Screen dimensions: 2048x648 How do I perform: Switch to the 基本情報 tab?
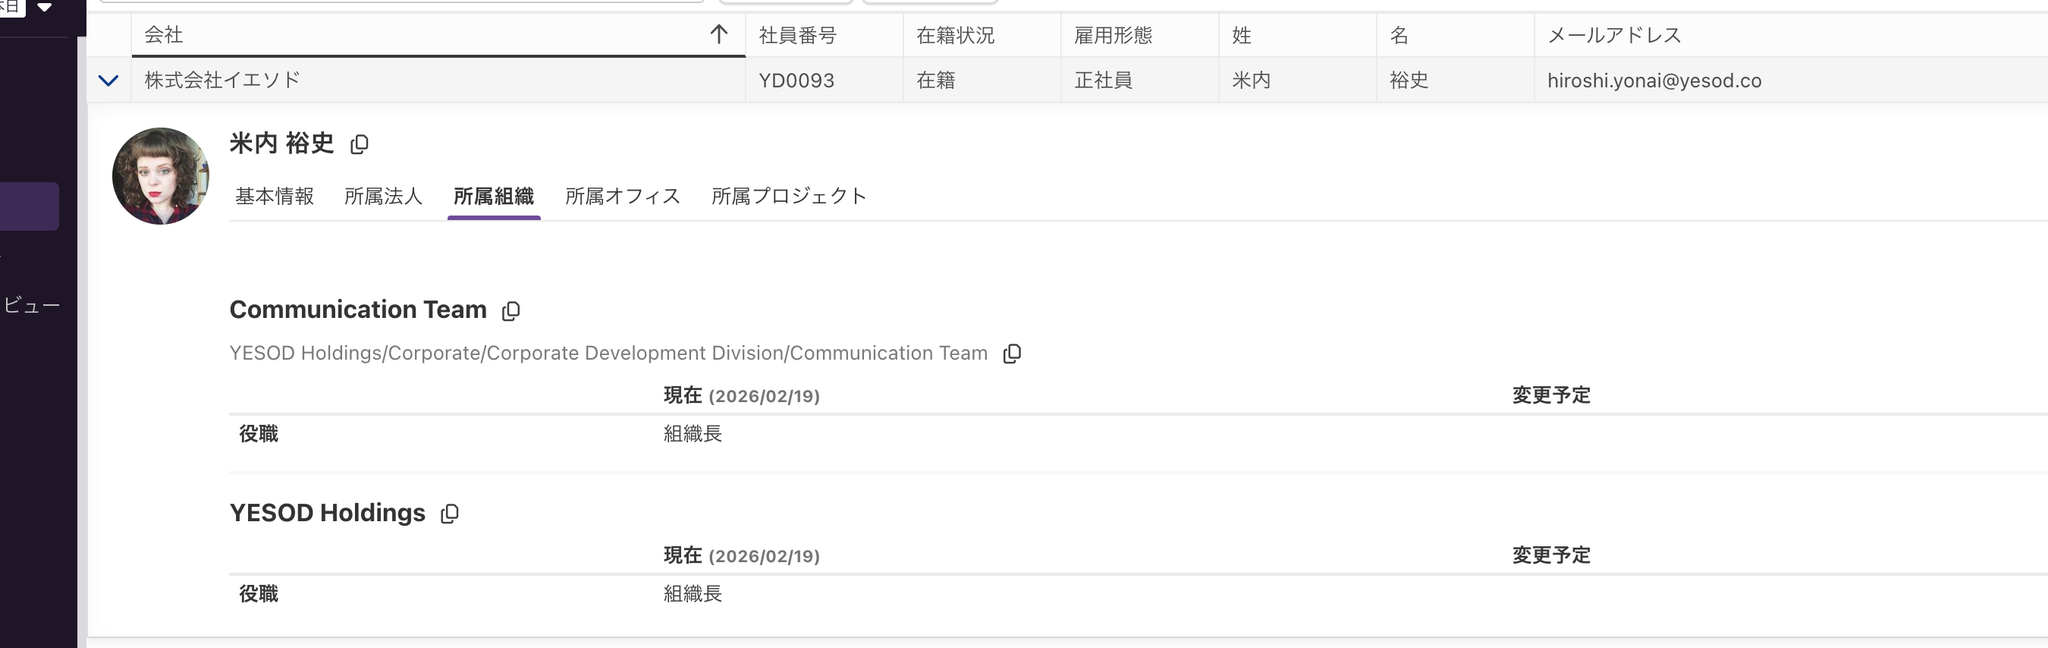pos(274,196)
